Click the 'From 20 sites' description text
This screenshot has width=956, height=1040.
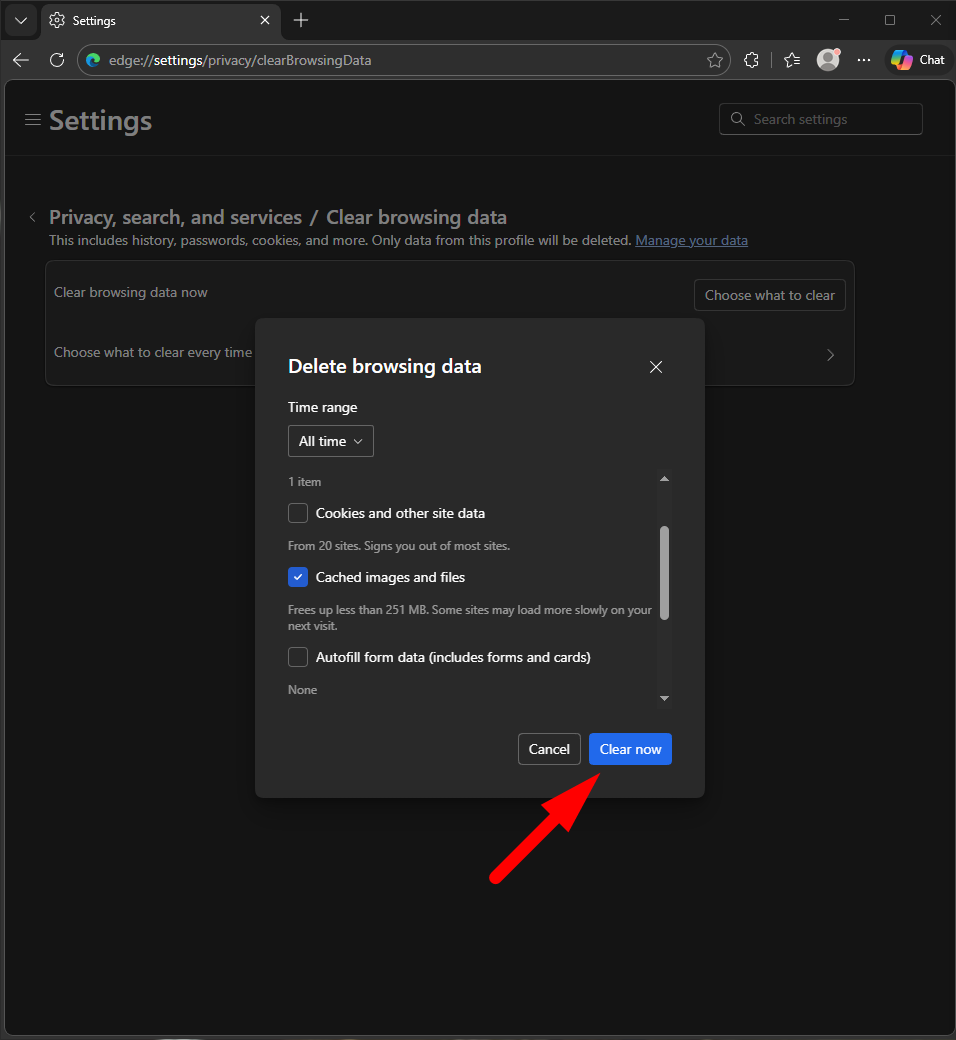399,546
